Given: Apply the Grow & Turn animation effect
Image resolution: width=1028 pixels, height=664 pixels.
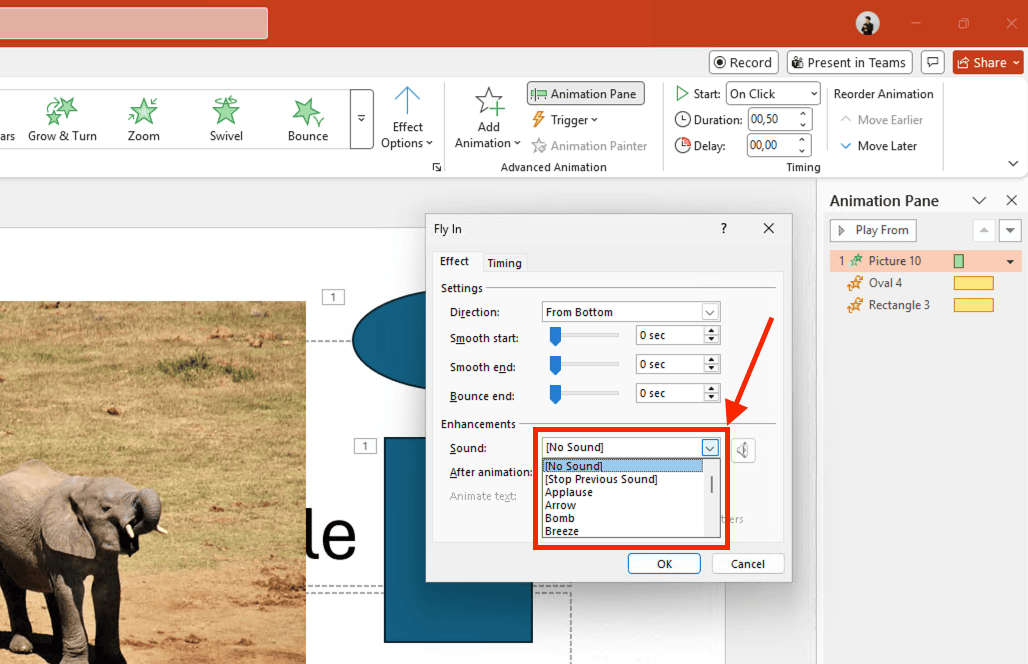Looking at the screenshot, I should click(62, 119).
